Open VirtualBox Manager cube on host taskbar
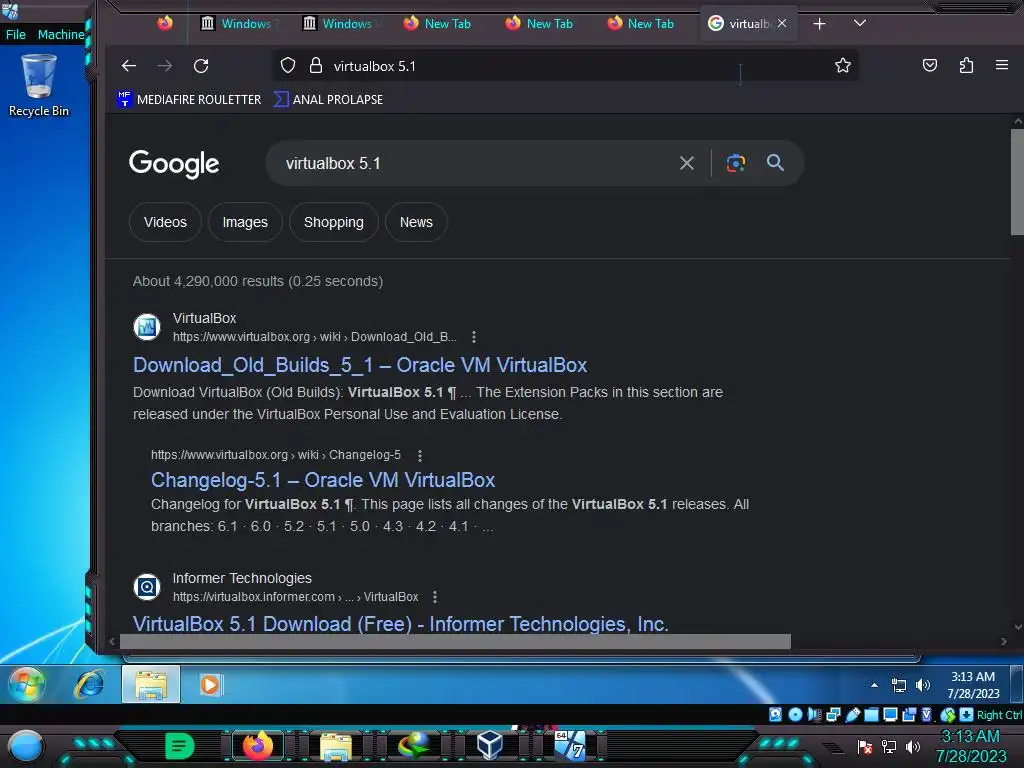Viewport: 1024px width, 768px height. (x=489, y=746)
